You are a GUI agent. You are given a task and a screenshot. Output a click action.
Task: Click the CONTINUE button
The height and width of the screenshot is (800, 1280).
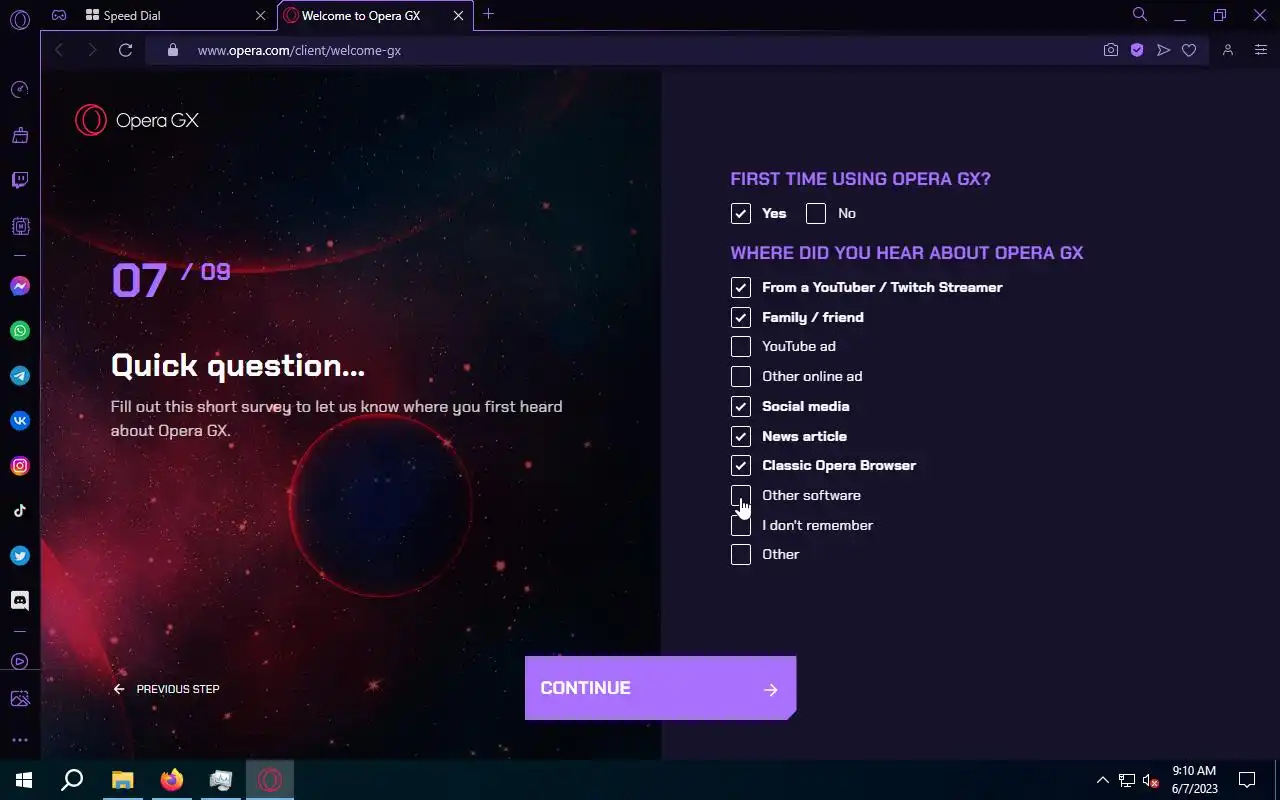coord(660,688)
